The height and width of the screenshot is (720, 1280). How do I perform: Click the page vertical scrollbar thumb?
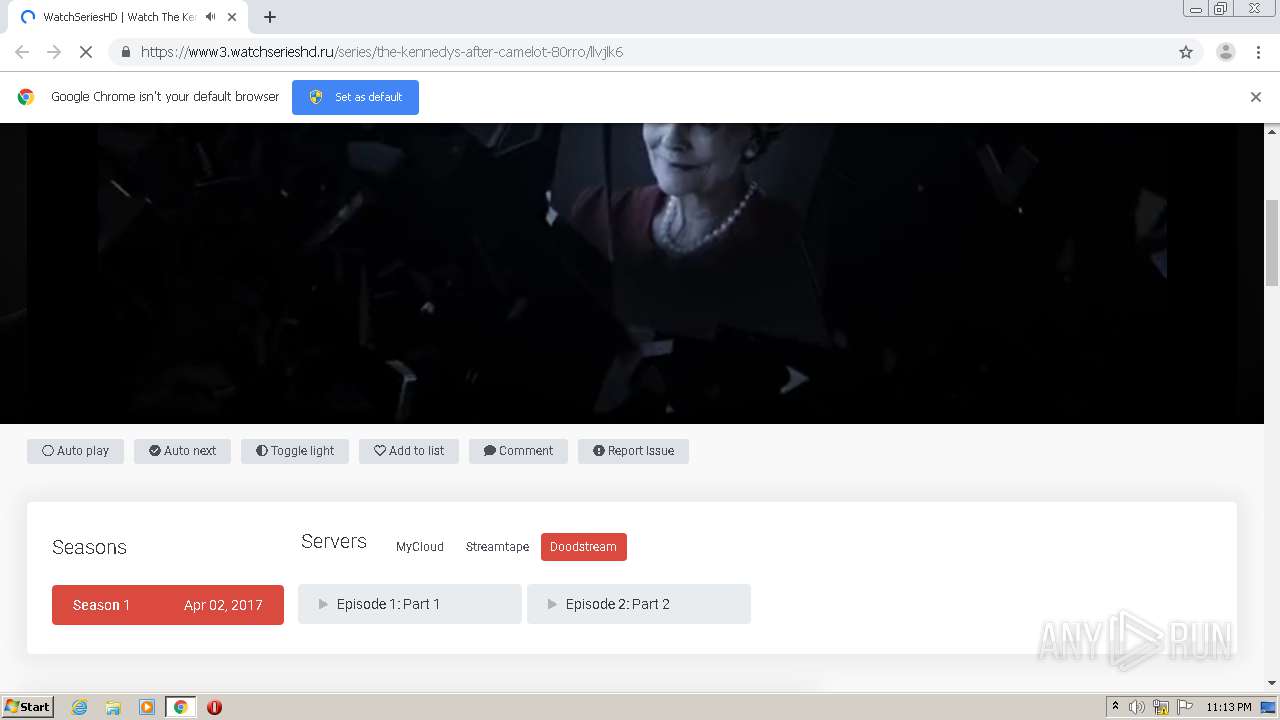click(1272, 243)
